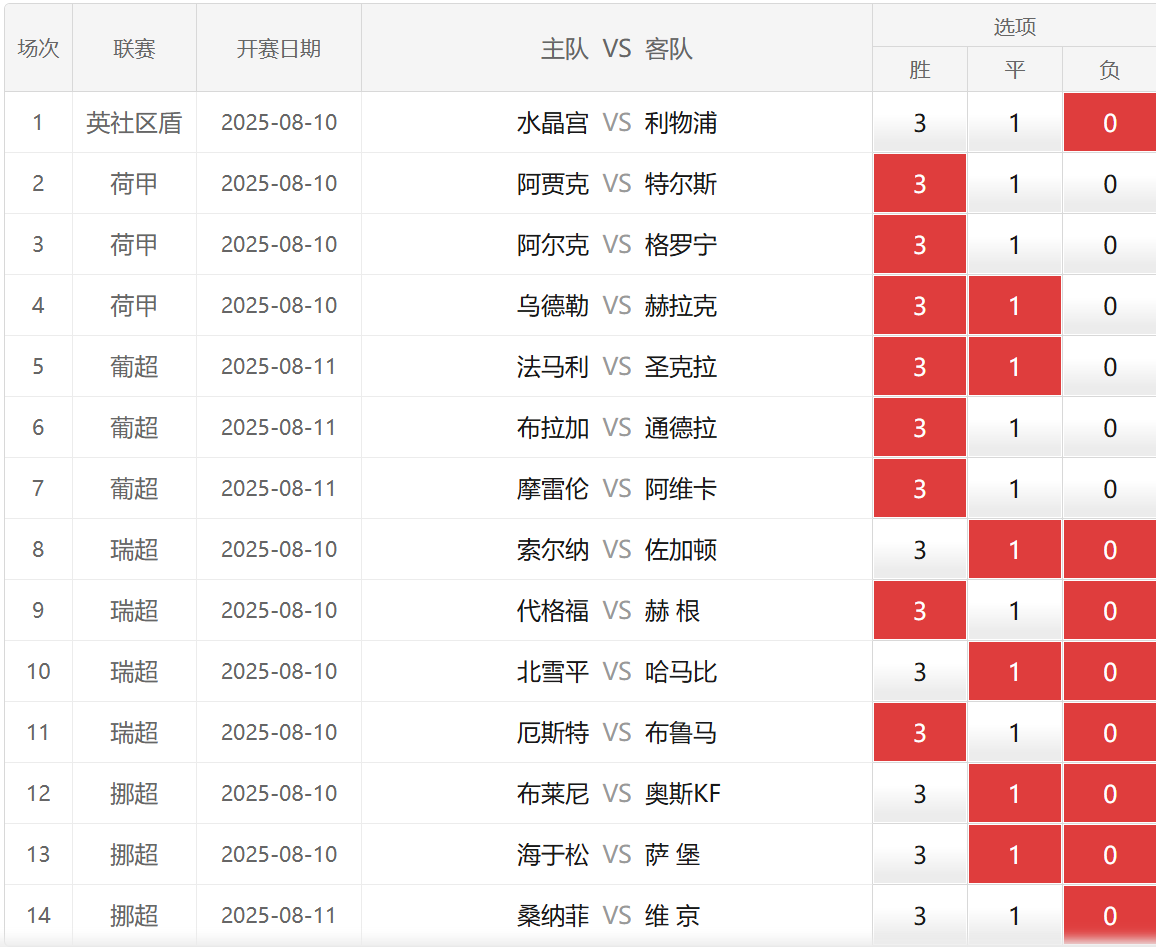Select loss option 0 for 乌德勒 VS 赫拉克
Viewport: 1156px width, 952px height.
tap(1110, 305)
